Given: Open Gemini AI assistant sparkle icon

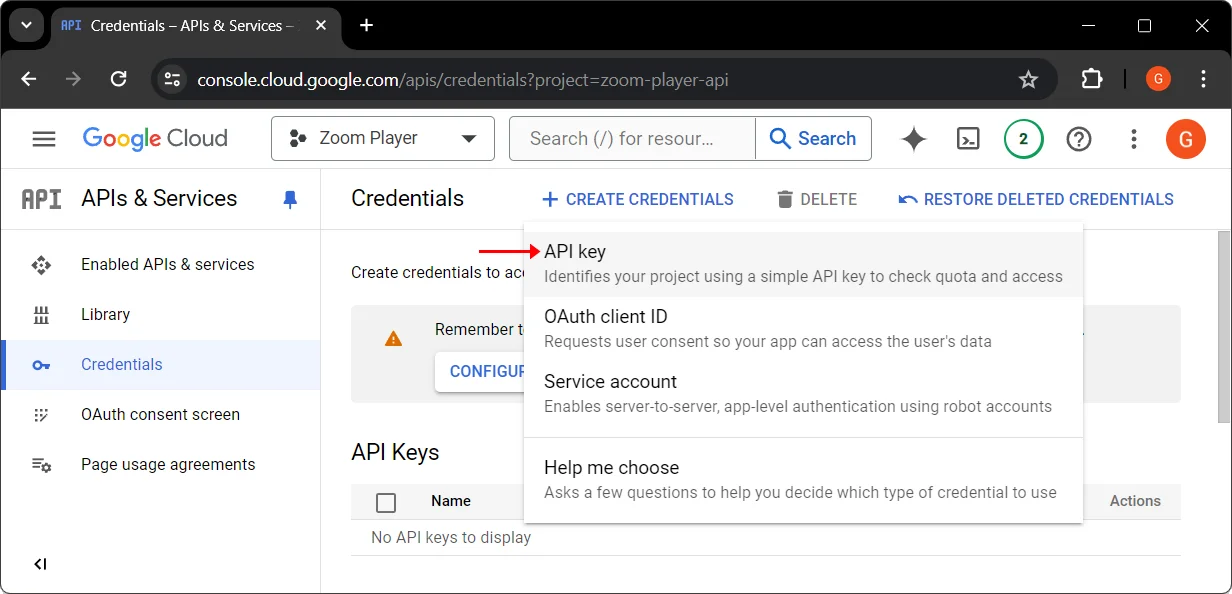Looking at the screenshot, I should pyautogui.click(x=914, y=139).
